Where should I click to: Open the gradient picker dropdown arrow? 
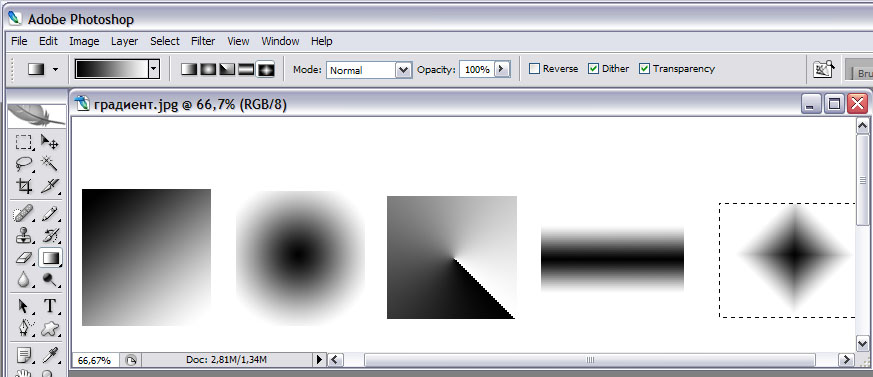pos(154,70)
